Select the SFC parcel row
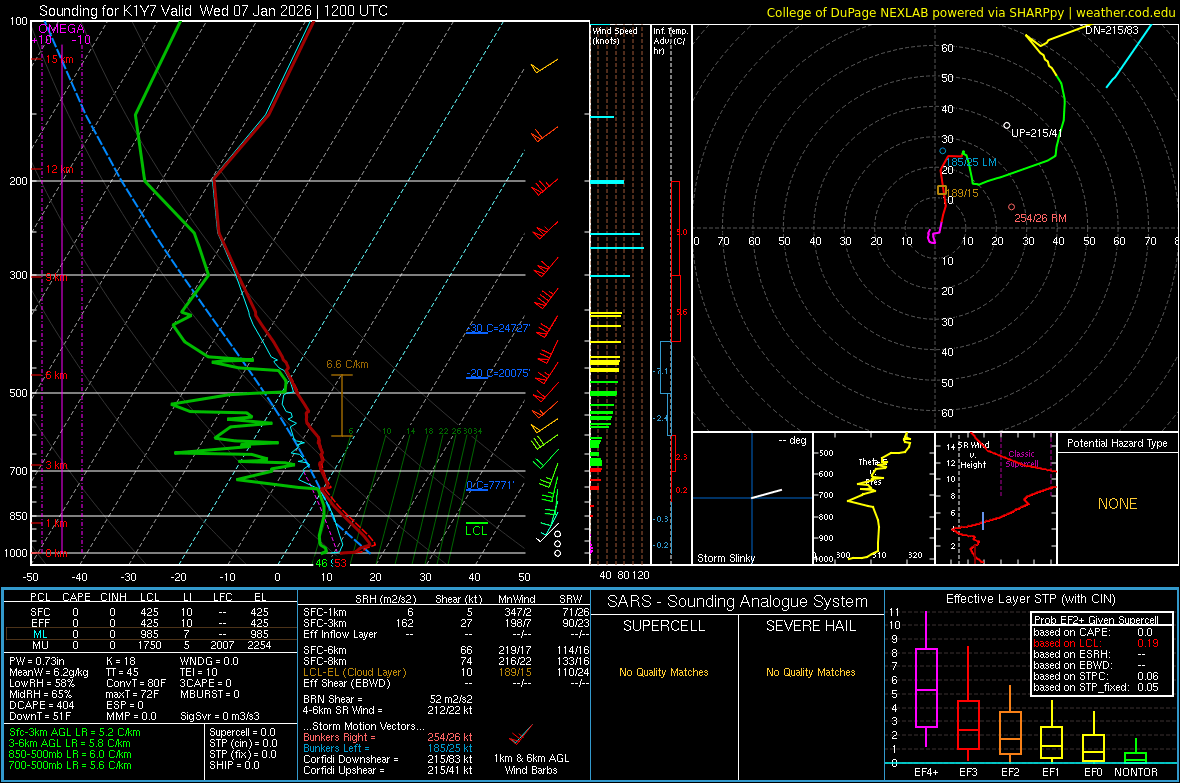This screenshot has width=1180, height=783. (151, 612)
